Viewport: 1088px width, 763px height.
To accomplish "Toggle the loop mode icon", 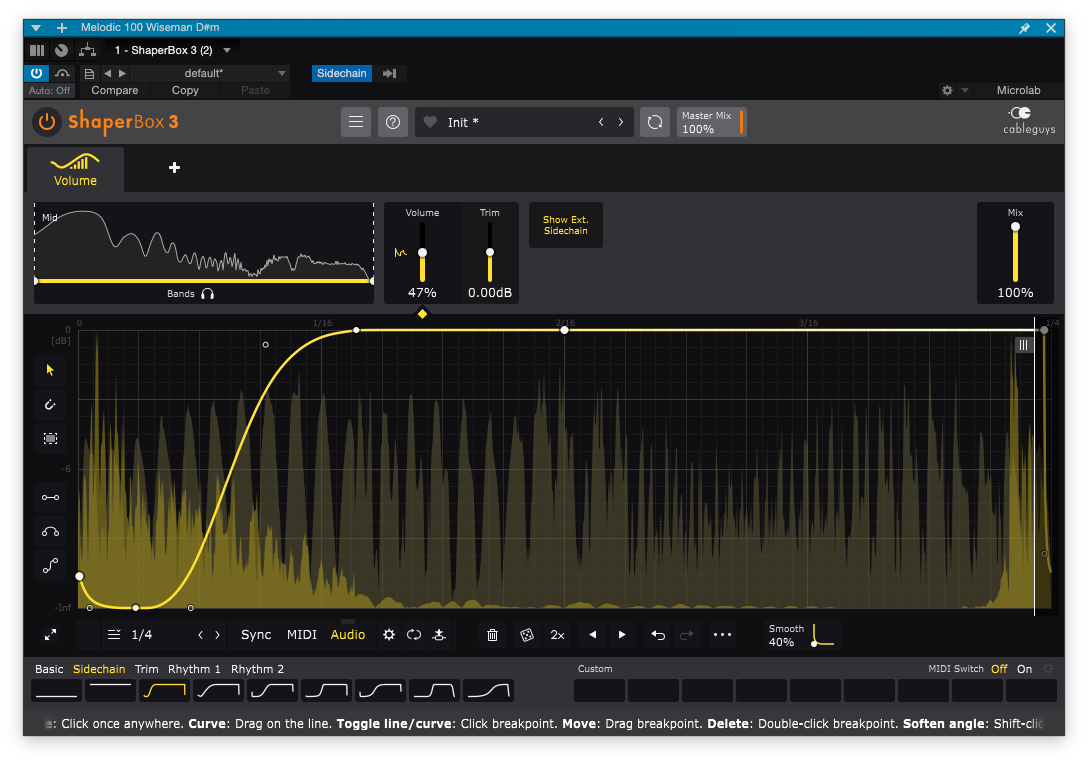I will (x=414, y=635).
